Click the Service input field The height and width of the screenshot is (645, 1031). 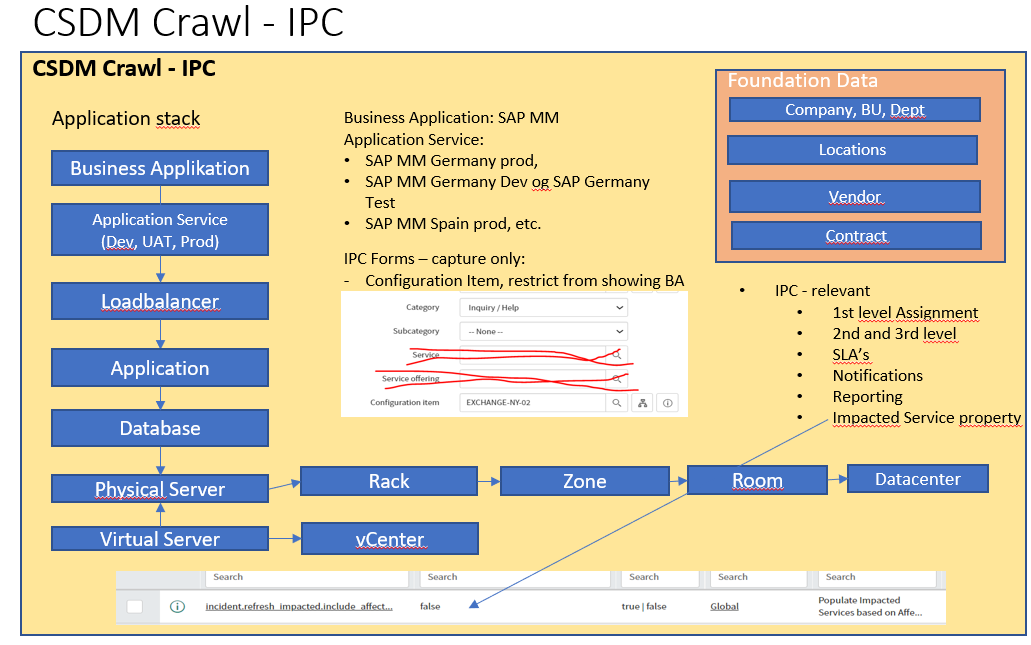pyautogui.click(x=532, y=354)
